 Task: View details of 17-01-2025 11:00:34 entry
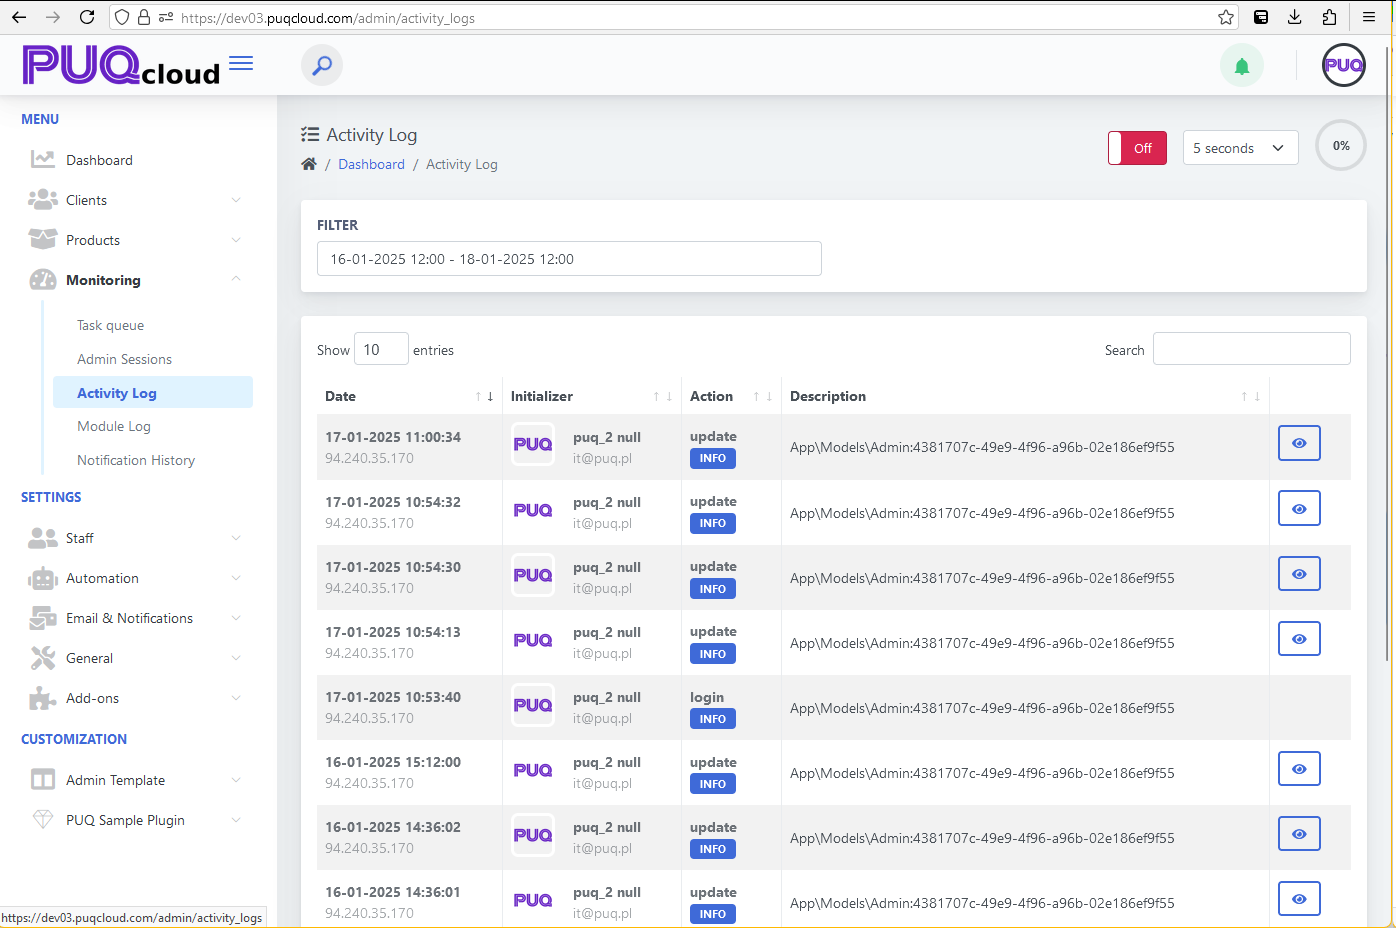[x=1299, y=443]
